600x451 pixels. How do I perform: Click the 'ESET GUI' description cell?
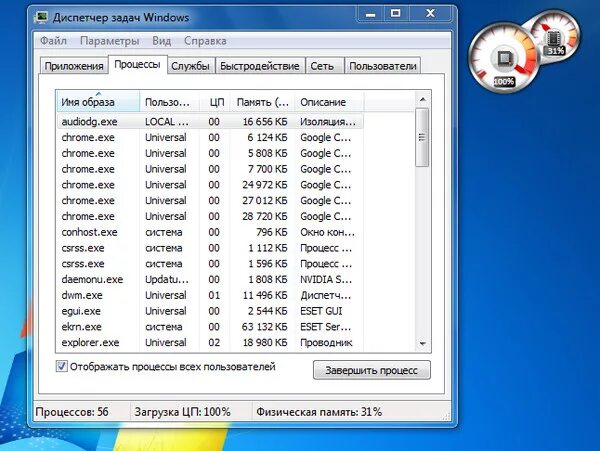(321, 311)
